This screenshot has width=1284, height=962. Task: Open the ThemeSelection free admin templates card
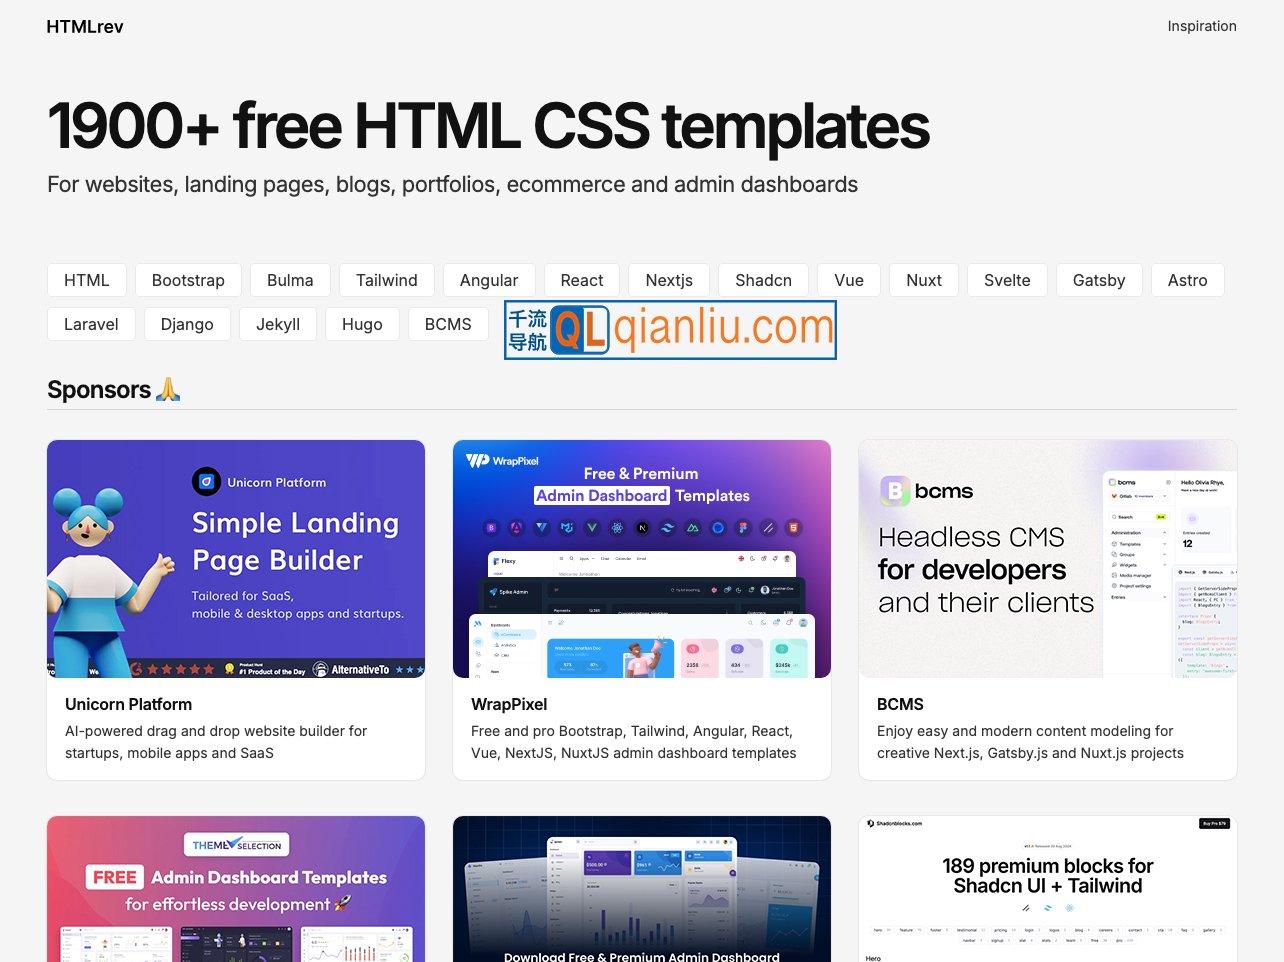point(236,889)
